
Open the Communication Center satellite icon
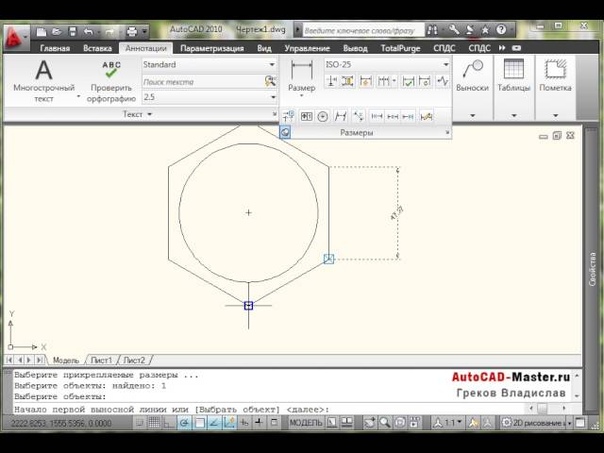pos(470,30)
